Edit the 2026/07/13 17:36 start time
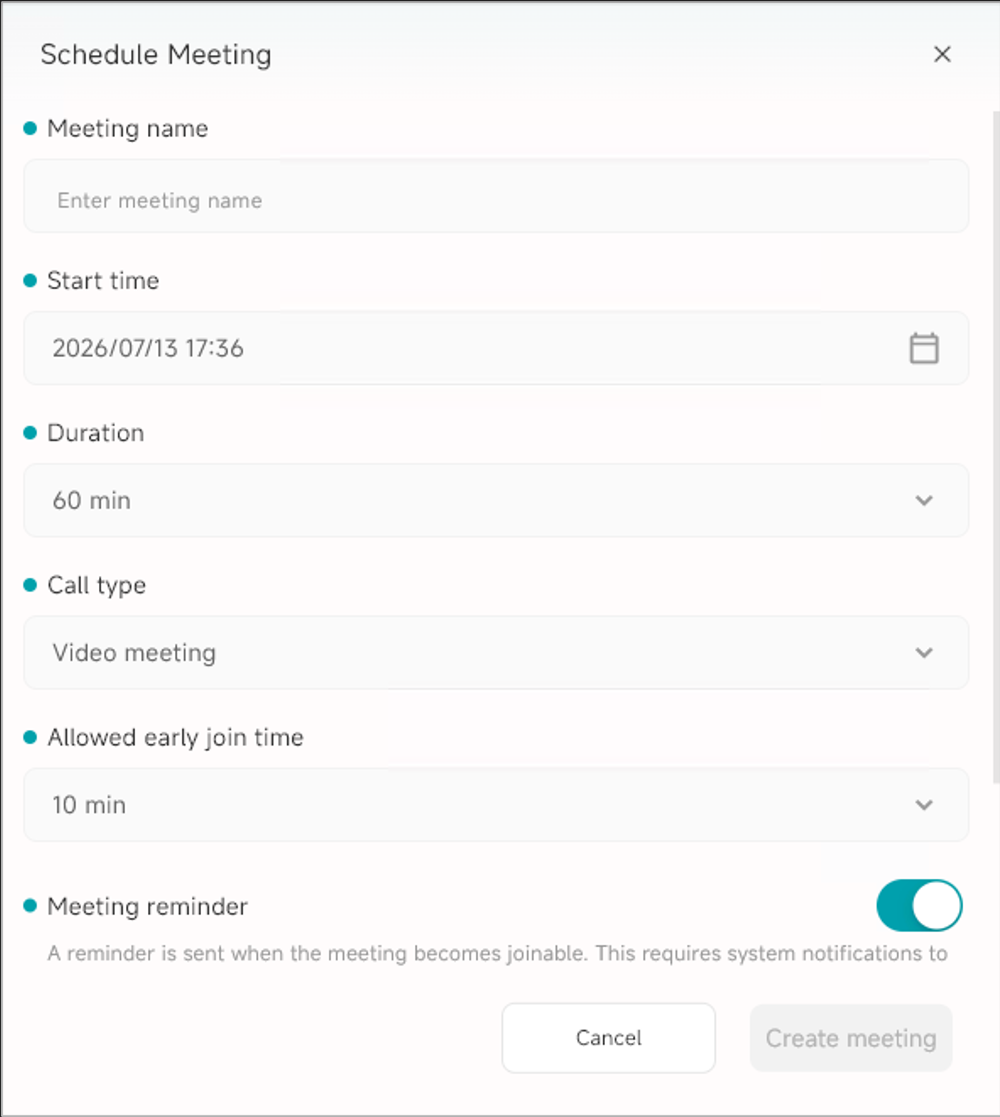This screenshot has height=1117, width=1000. [496, 348]
